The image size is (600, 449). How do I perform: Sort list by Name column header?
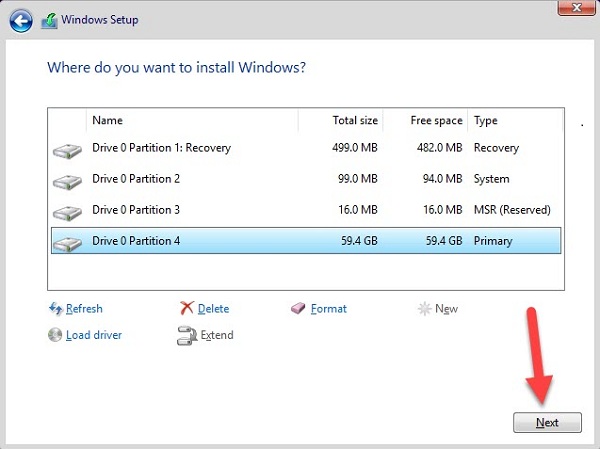pyautogui.click(x=190, y=120)
